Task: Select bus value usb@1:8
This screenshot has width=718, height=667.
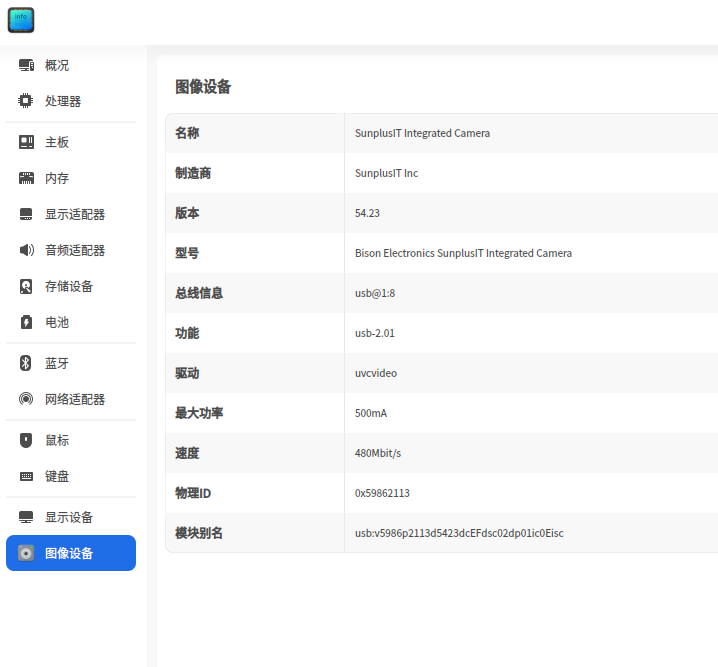Action: (375, 293)
